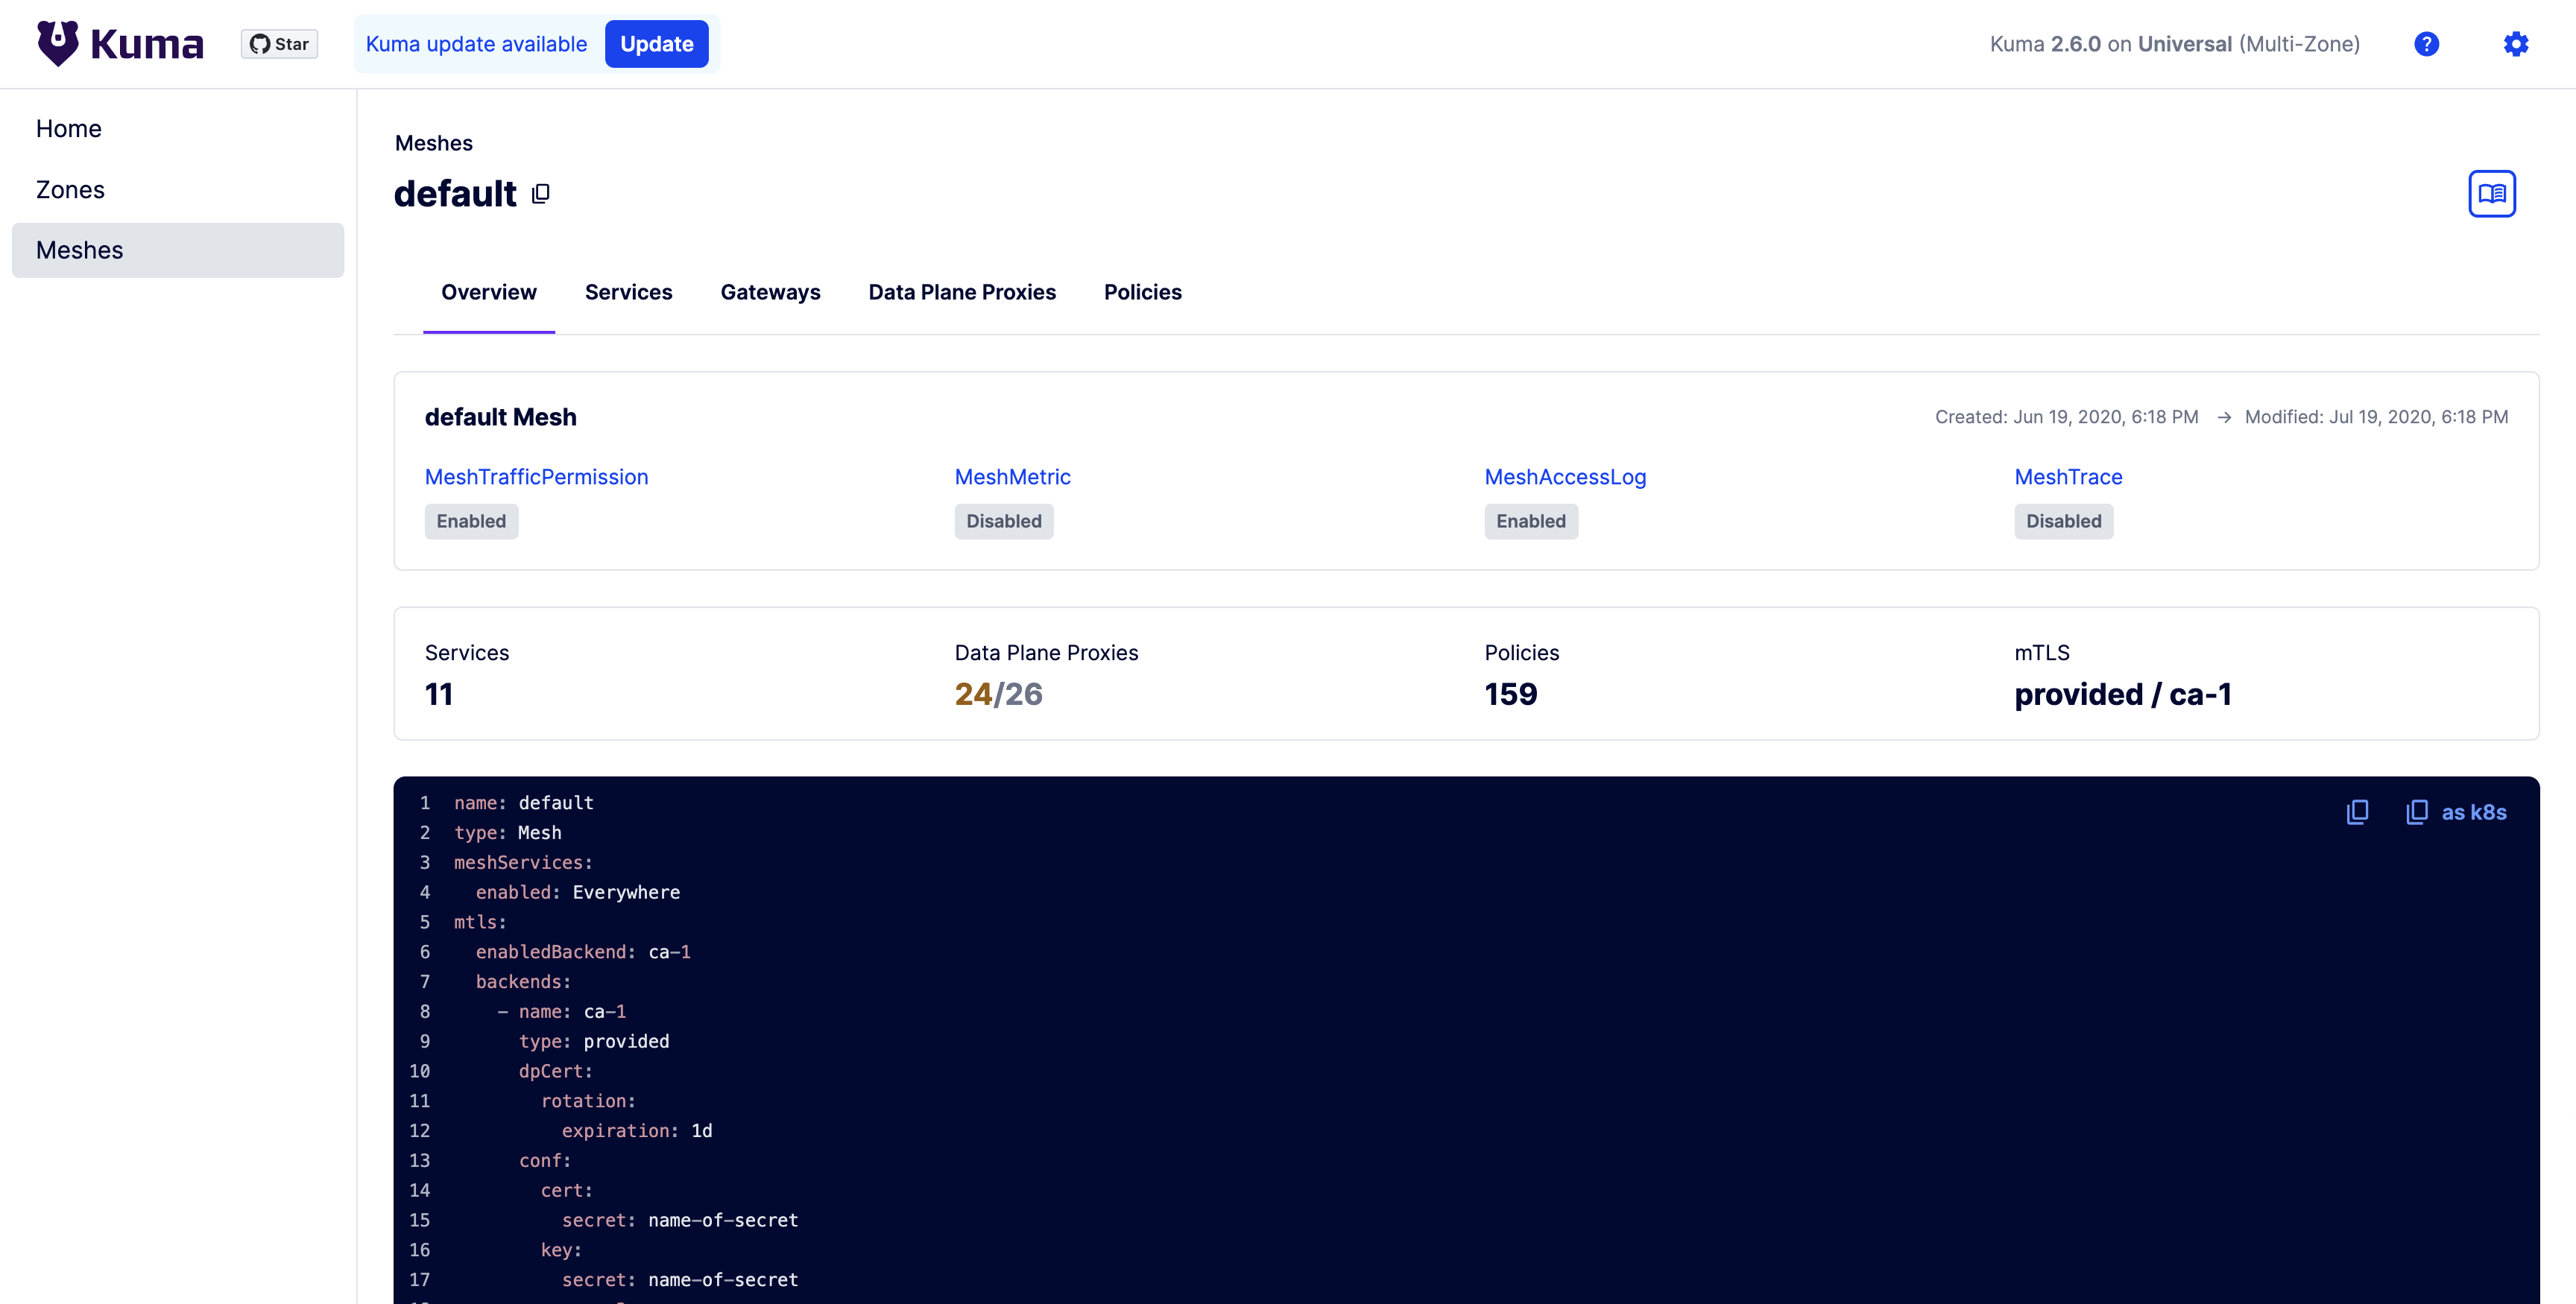
Task: Open the settings gear icon
Action: tap(2516, 43)
